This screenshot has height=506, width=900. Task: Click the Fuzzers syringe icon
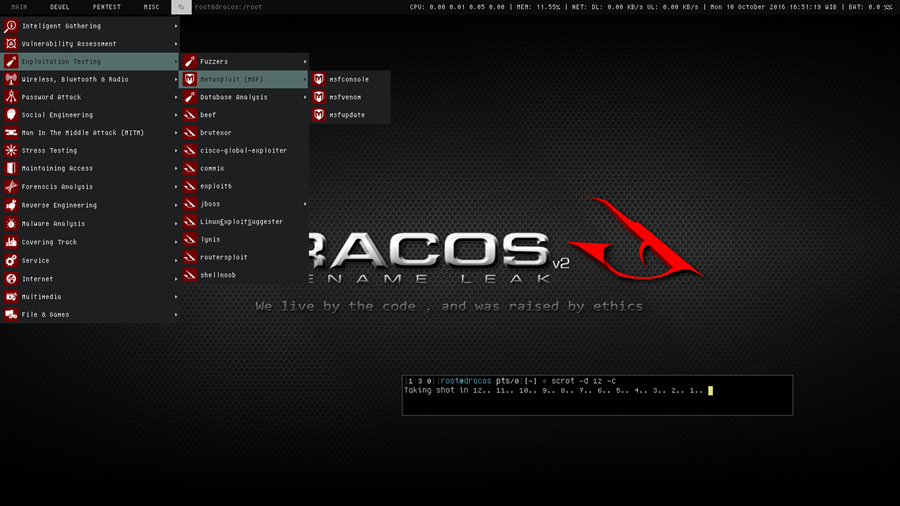coord(189,61)
